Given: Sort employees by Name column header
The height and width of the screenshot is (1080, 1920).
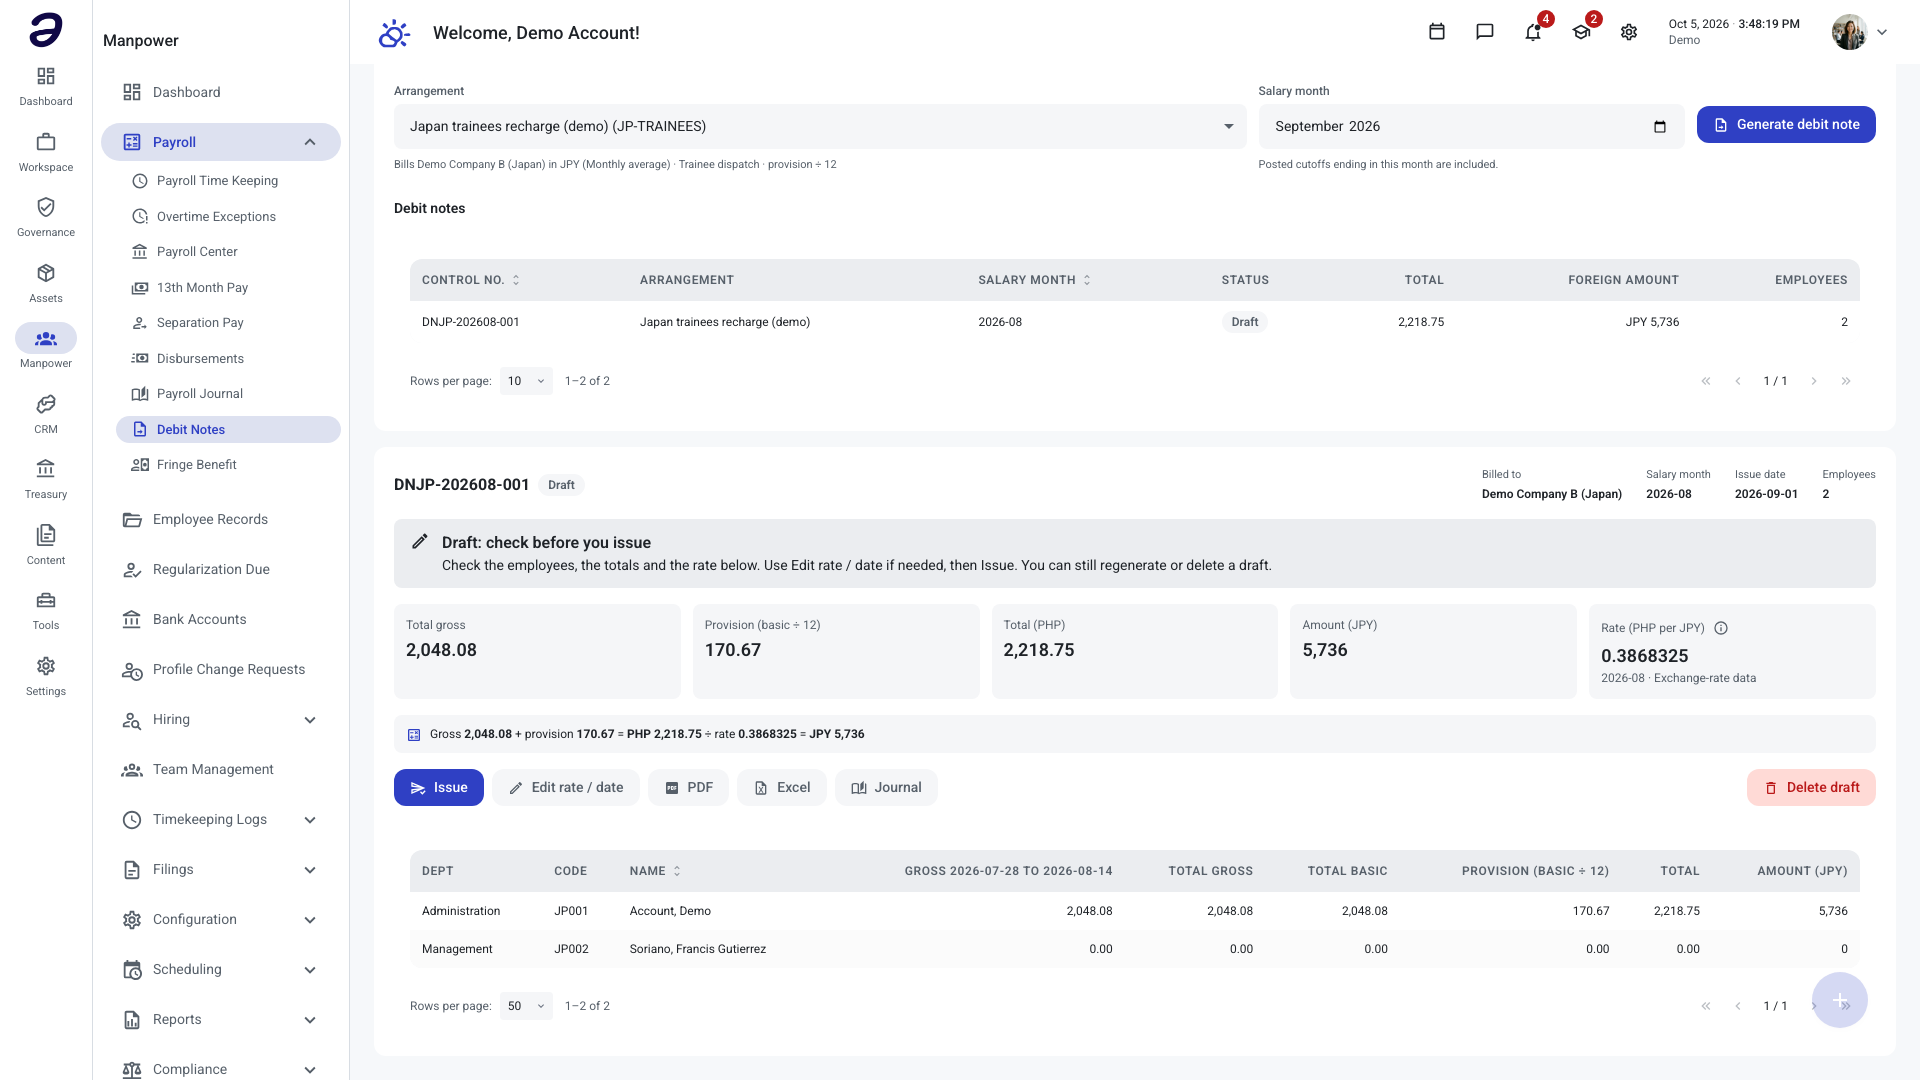Looking at the screenshot, I should (x=655, y=871).
